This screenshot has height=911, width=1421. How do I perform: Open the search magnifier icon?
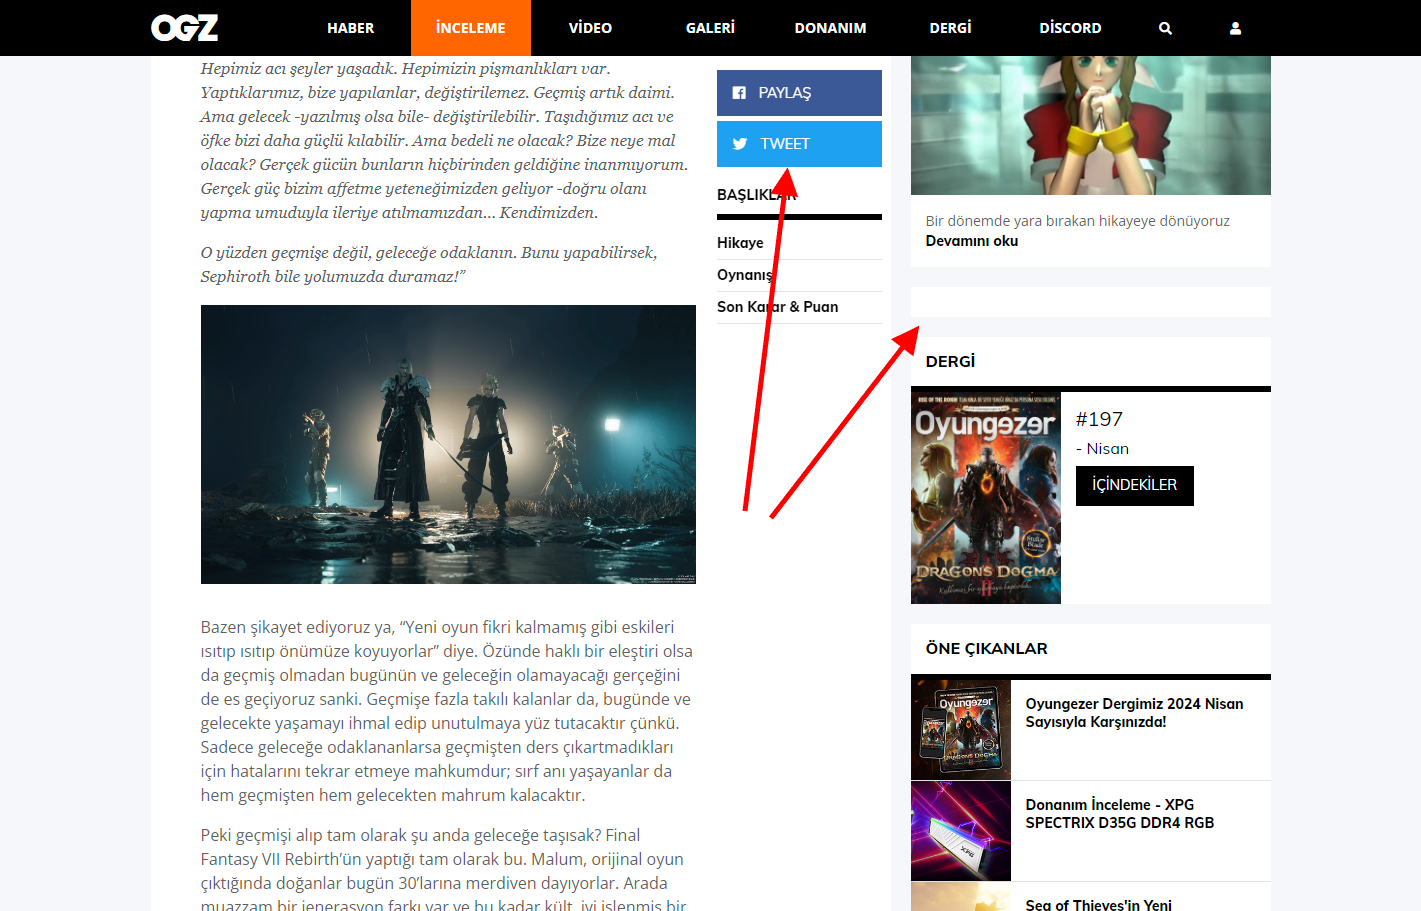tap(1165, 28)
